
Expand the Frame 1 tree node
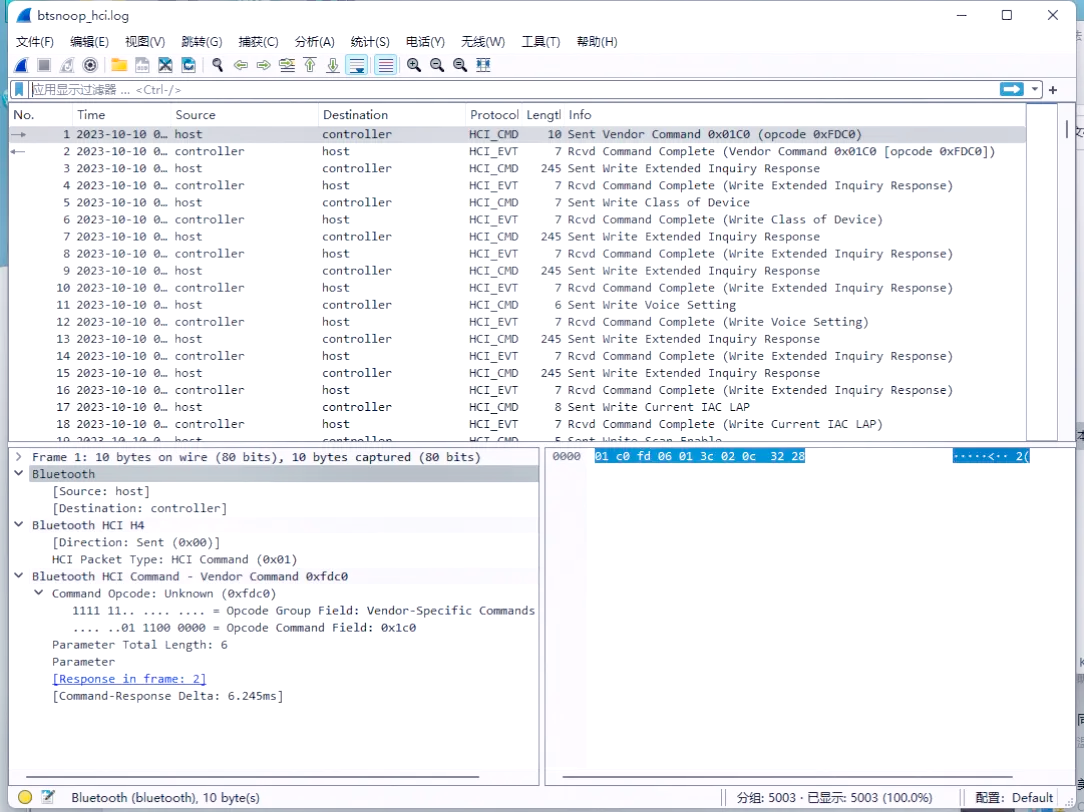click(x=19, y=457)
